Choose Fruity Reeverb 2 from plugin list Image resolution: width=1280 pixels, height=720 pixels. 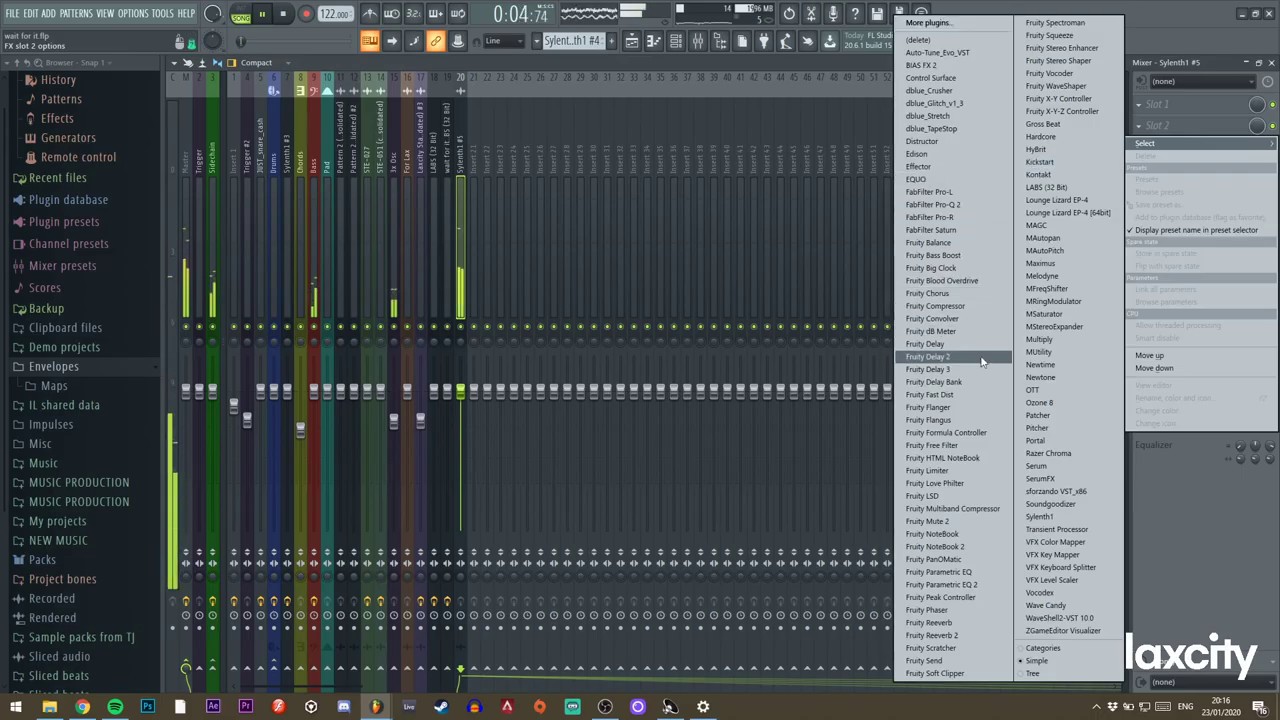tap(952, 635)
